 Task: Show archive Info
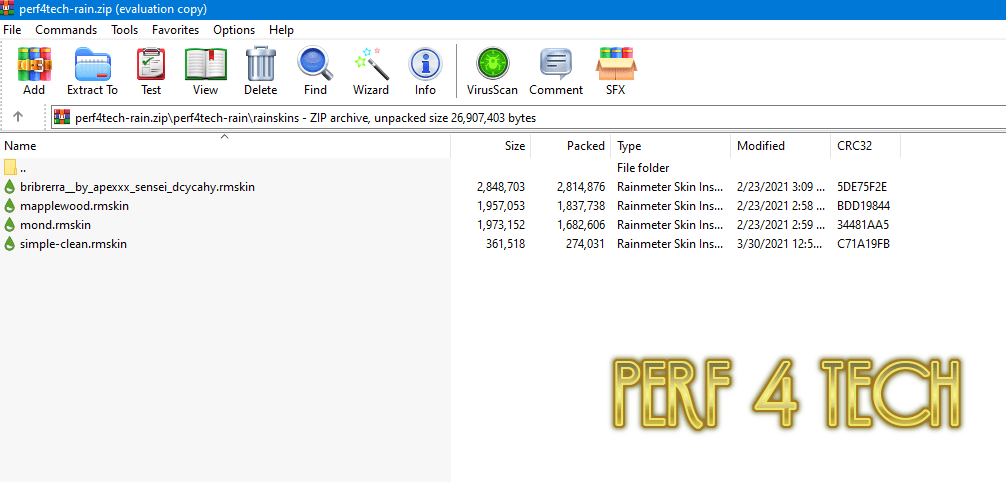[x=425, y=64]
